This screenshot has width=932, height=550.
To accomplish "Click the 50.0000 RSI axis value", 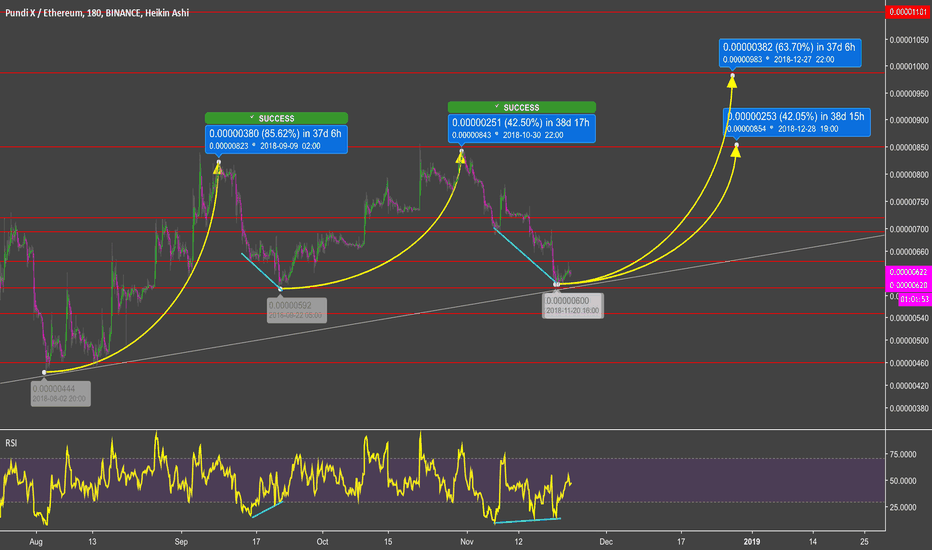I will click(x=902, y=480).
